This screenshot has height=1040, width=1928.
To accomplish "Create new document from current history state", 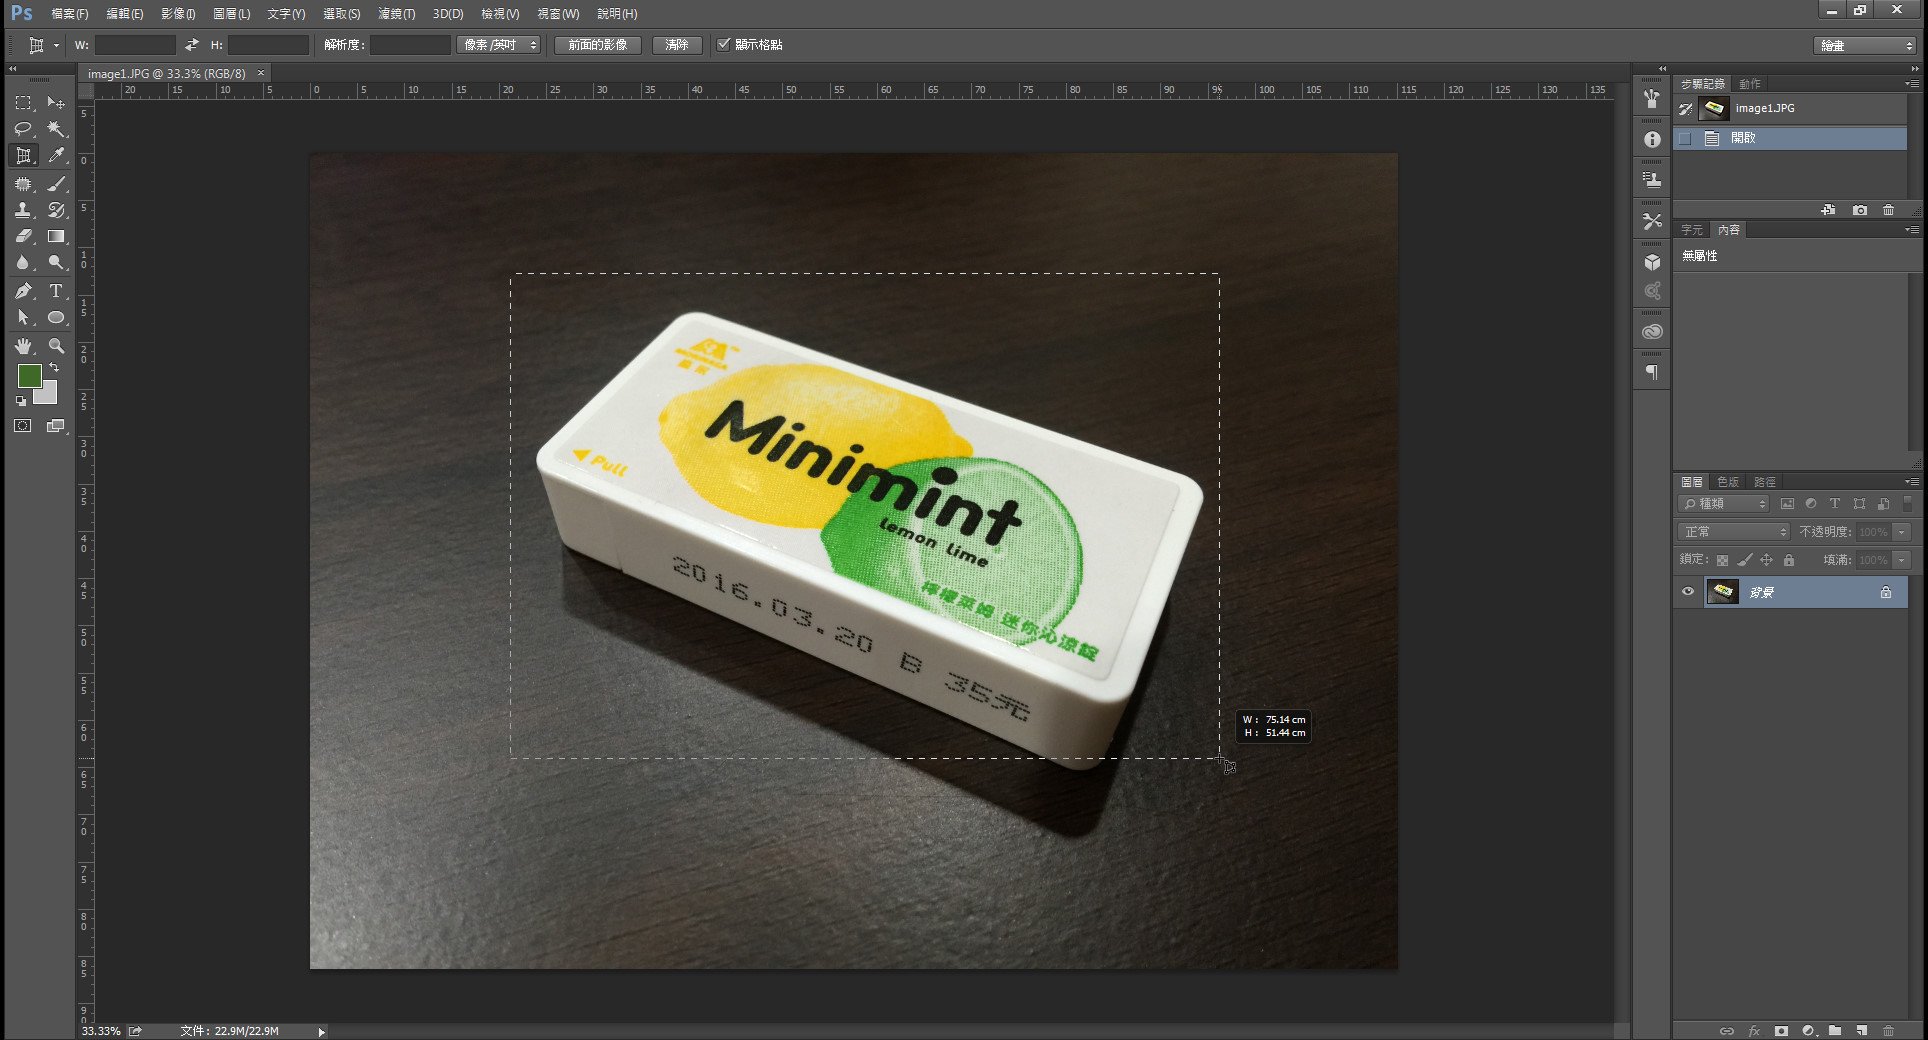I will pos(1828,210).
